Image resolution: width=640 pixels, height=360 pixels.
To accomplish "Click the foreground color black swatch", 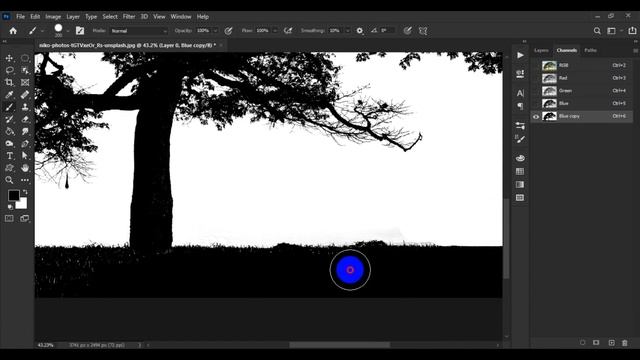I will point(13,195).
